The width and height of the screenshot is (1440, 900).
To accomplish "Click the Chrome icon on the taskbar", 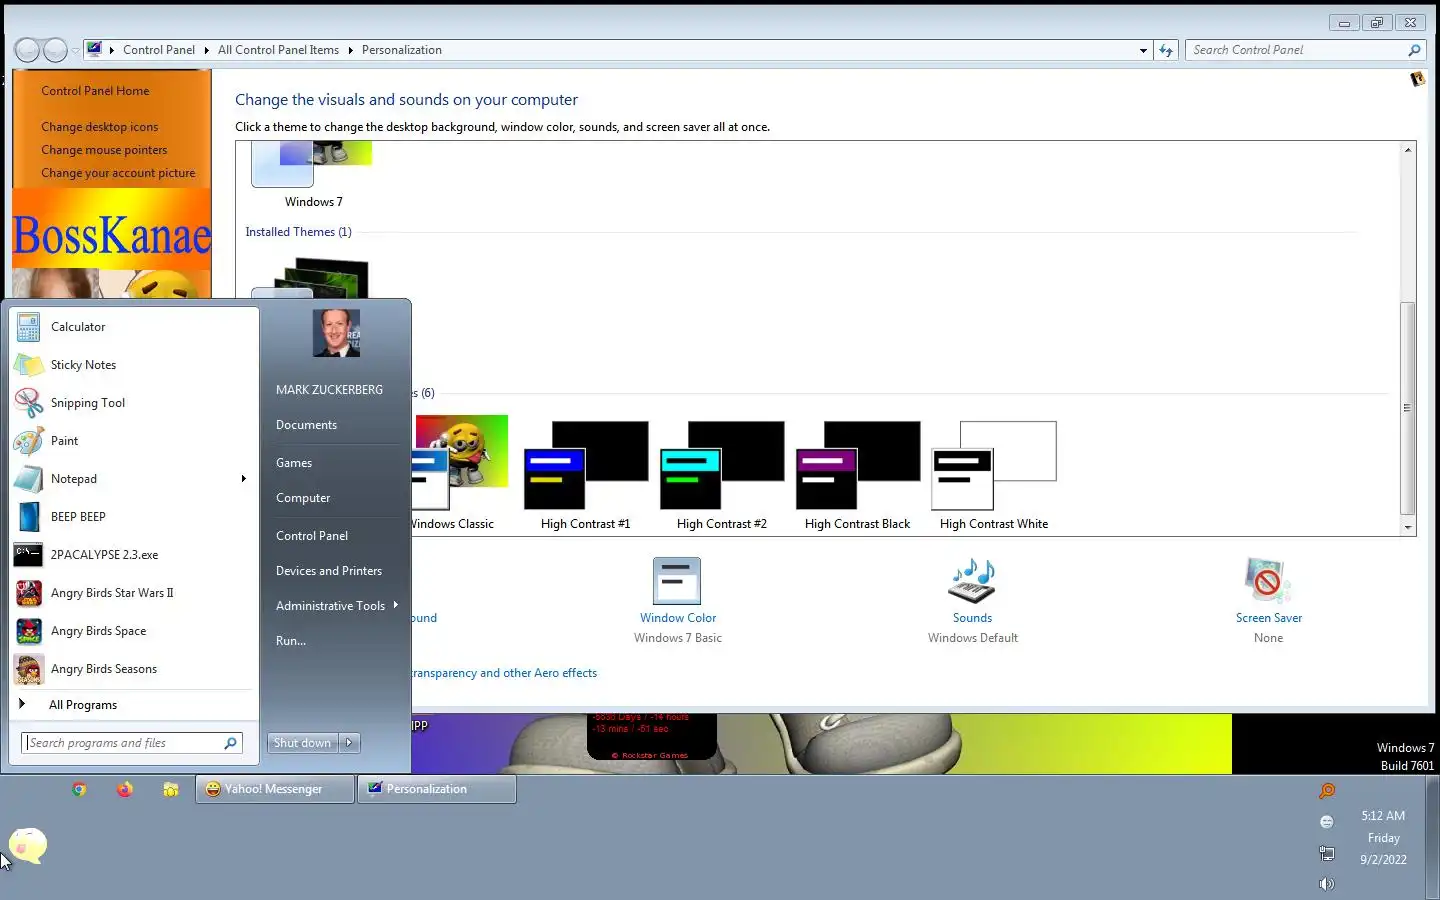I will (x=79, y=789).
